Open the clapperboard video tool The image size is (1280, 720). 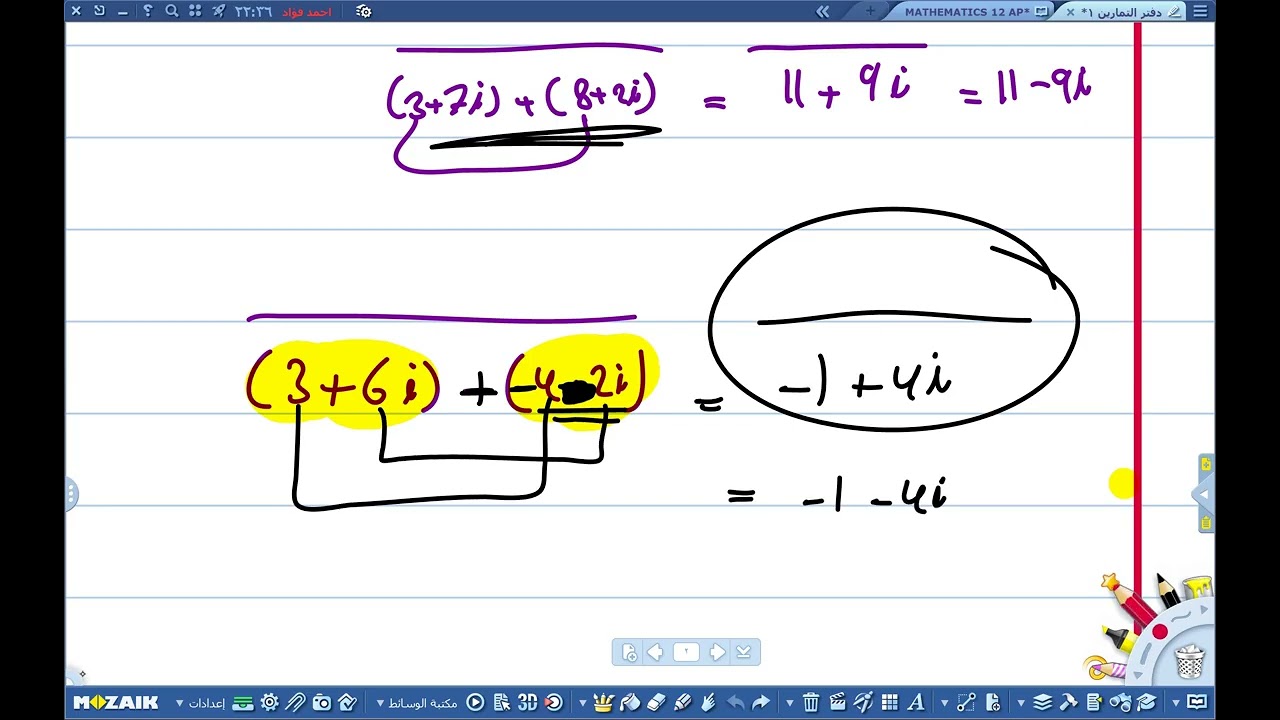click(x=838, y=703)
